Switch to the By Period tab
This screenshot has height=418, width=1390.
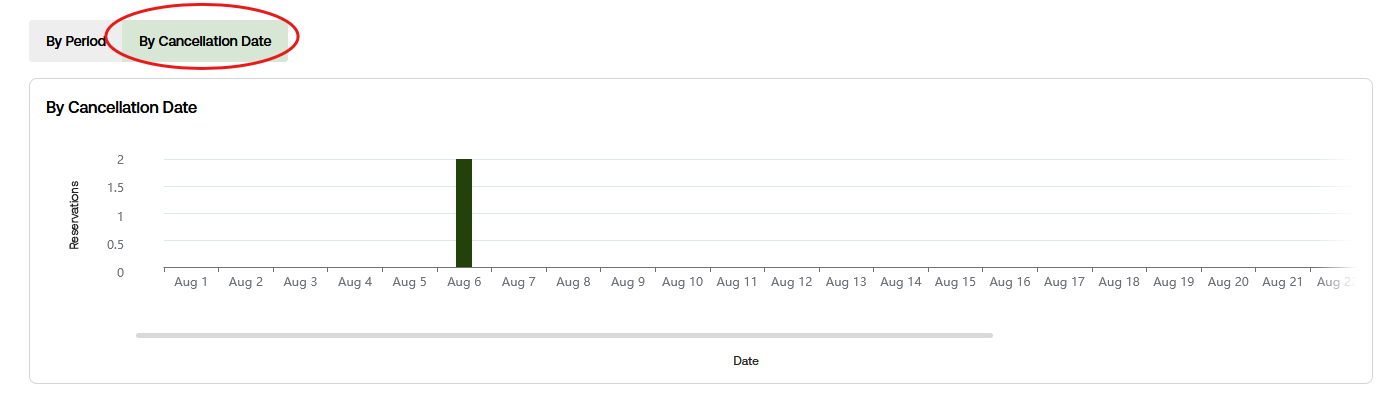[x=76, y=41]
